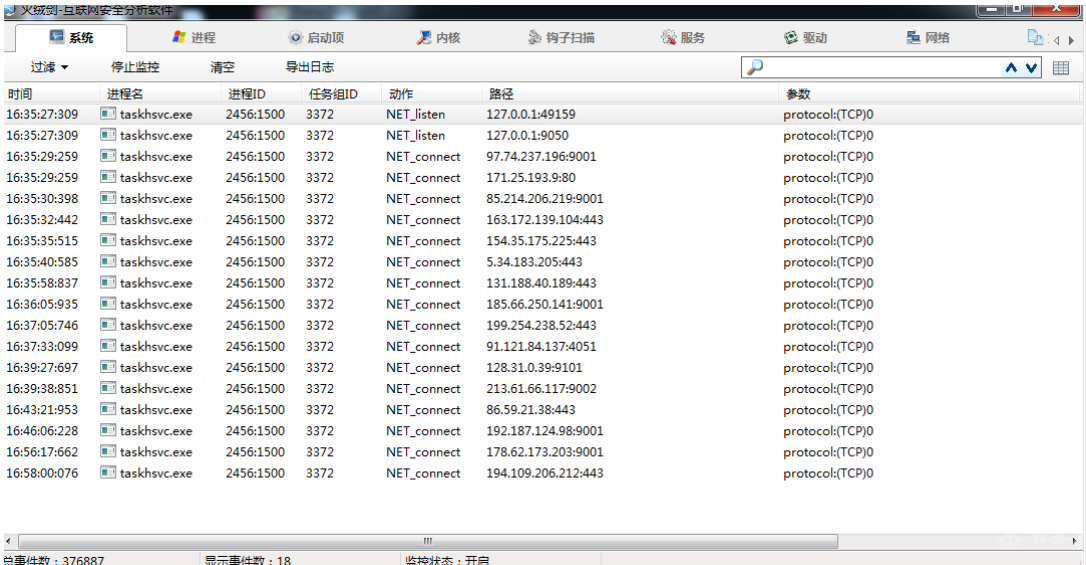Click the 钩子扫描 tab hook icon
Screen dimensions: 1086x565
coord(535,37)
